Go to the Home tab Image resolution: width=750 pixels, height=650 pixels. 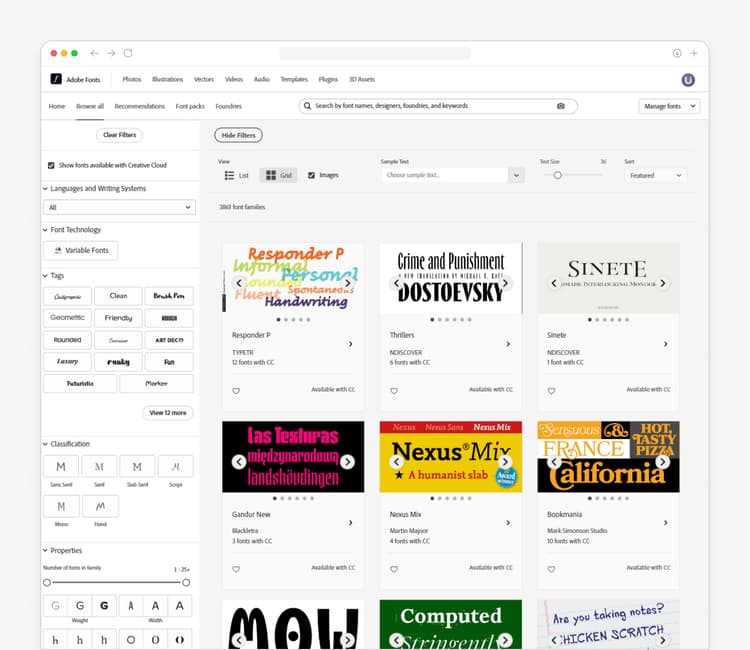pos(57,106)
